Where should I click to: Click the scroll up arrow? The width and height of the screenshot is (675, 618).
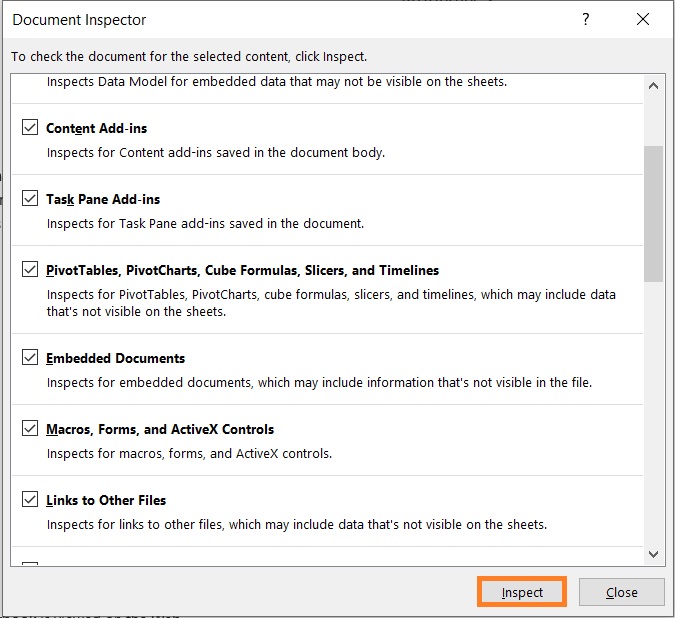pyautogui.click(x=653, y=86)
